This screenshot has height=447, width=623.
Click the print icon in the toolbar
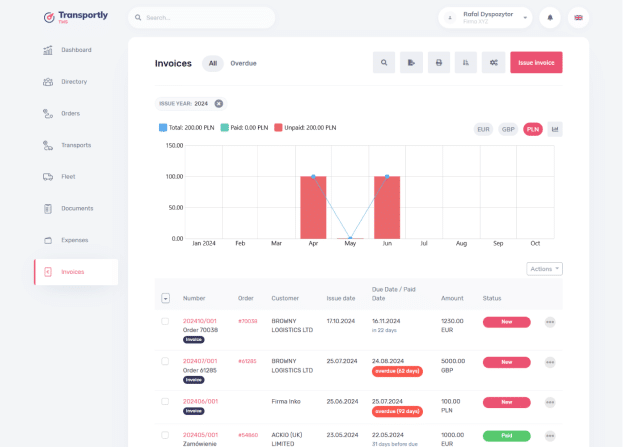point(439,62)
